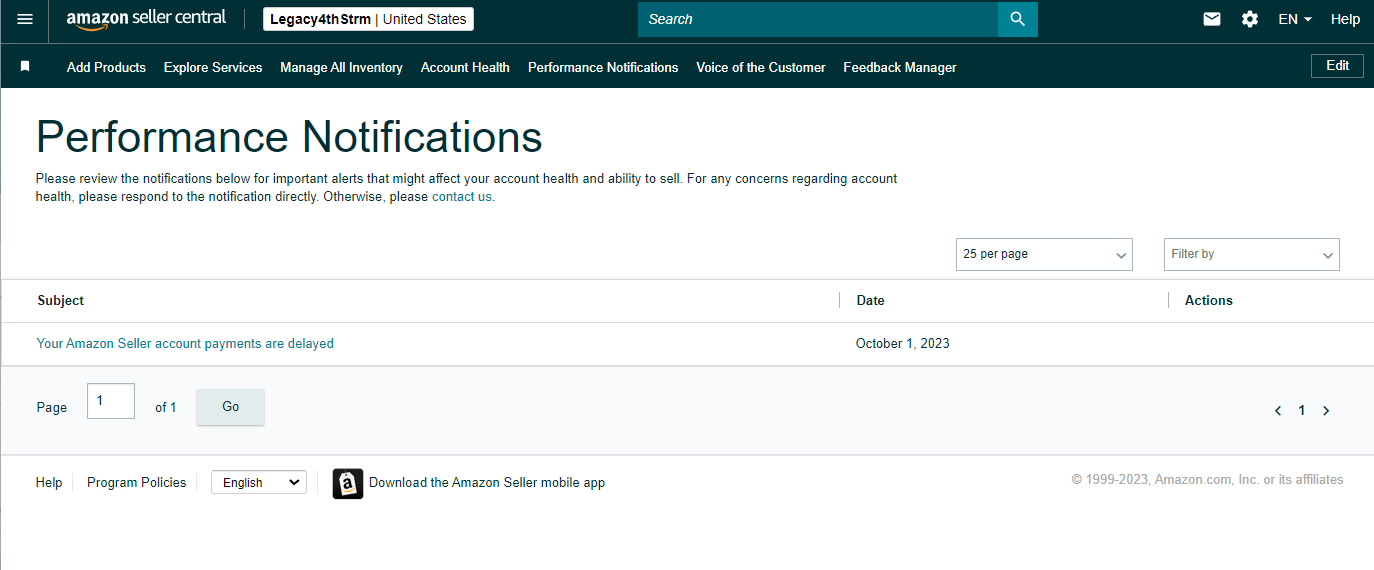
Task: Open the English footer language selector
Action: (x=259, y=482)
